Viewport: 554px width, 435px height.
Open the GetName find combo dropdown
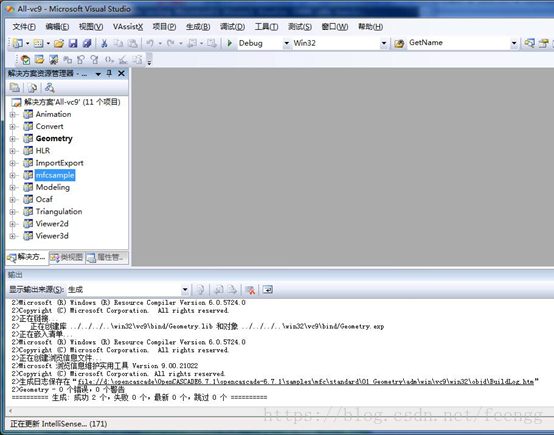click(514, 43)
